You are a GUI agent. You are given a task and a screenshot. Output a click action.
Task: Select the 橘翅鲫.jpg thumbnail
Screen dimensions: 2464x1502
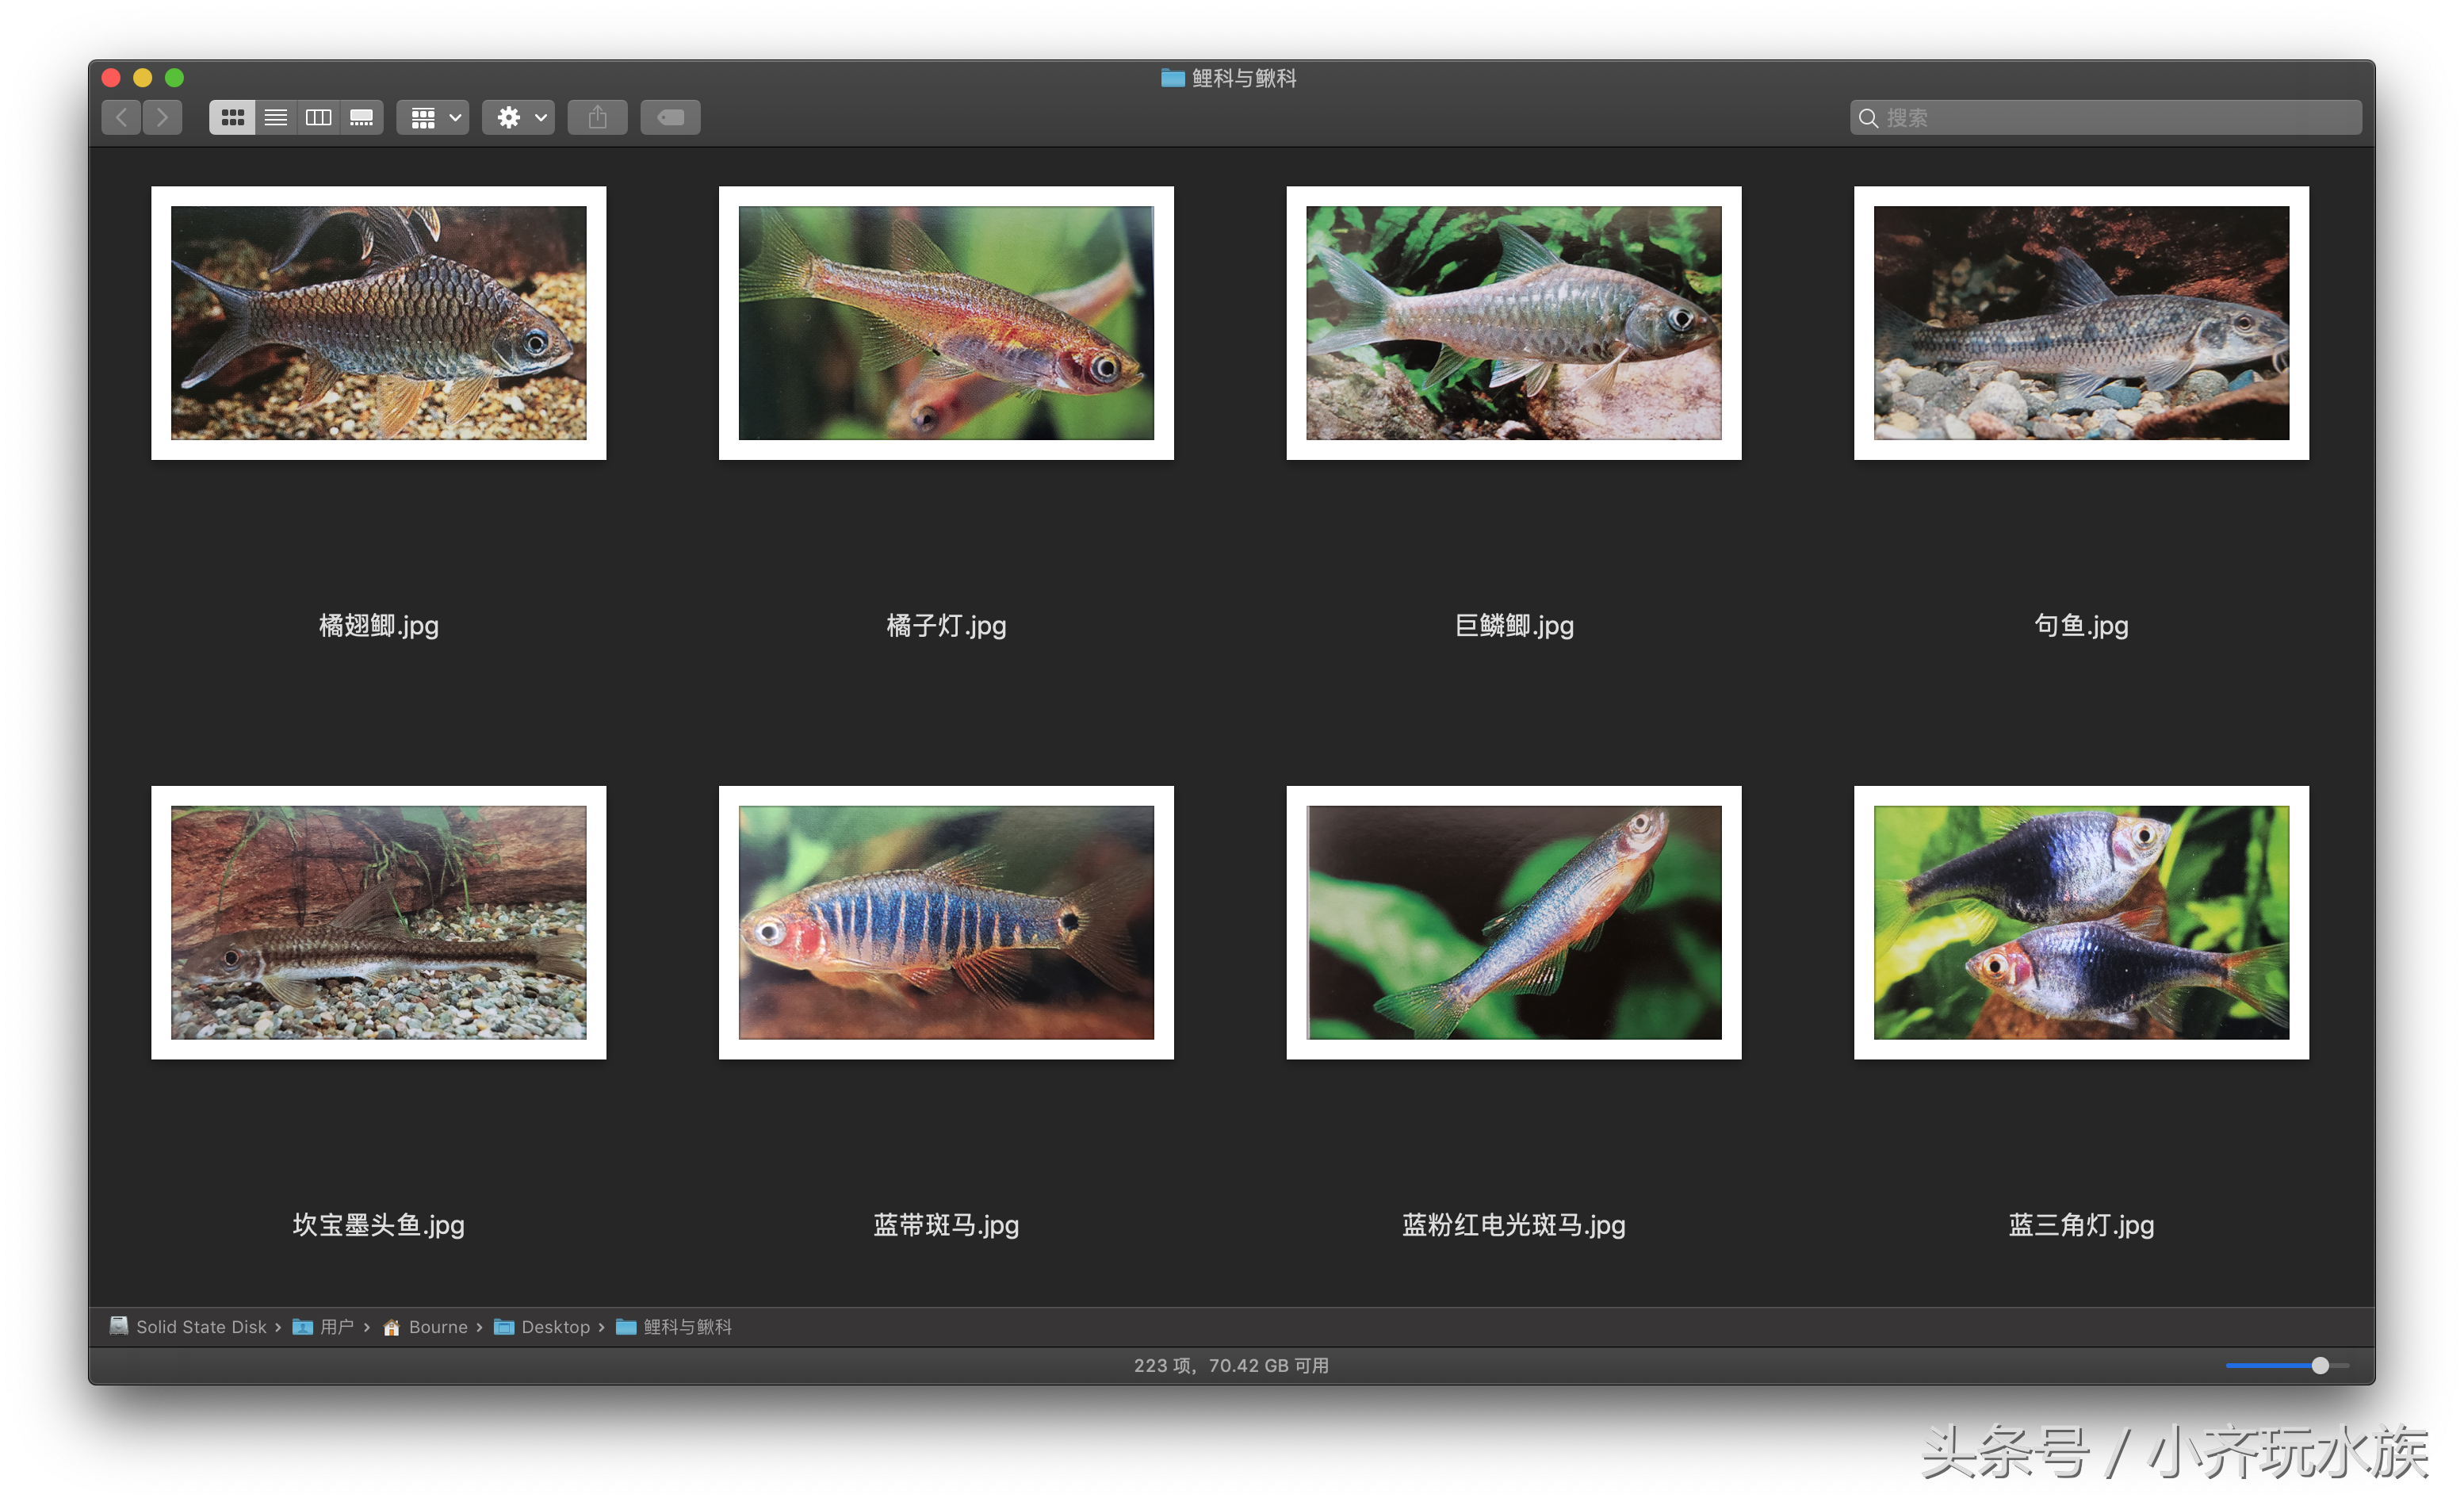pyautogui.click(x=379, y=323)
